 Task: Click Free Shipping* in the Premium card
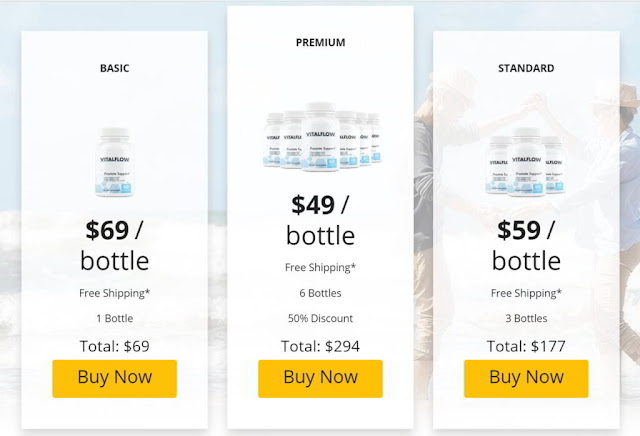(320, 268)
